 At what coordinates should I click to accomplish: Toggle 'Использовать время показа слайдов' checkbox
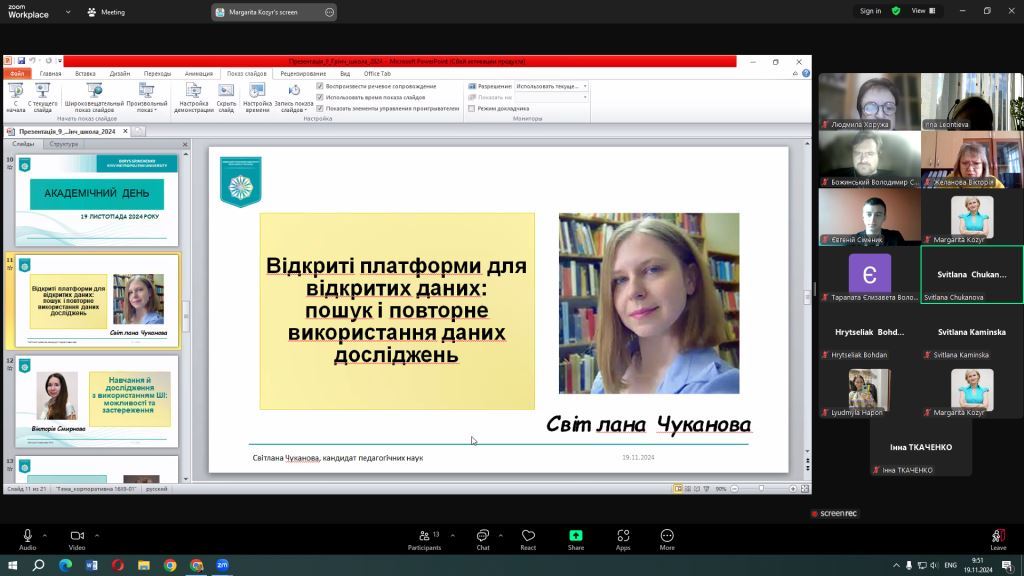[320, 97]
